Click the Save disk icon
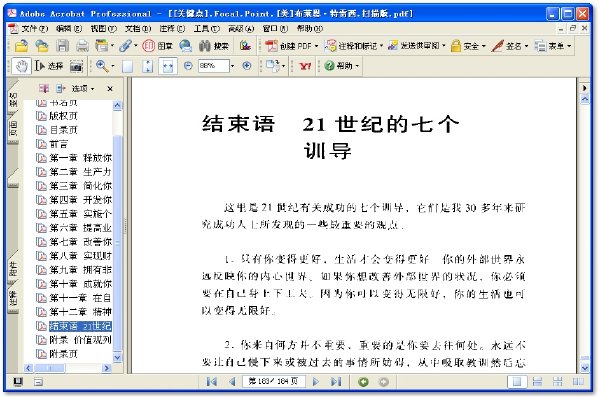This screenshot has width=600, height=399. 62,46
